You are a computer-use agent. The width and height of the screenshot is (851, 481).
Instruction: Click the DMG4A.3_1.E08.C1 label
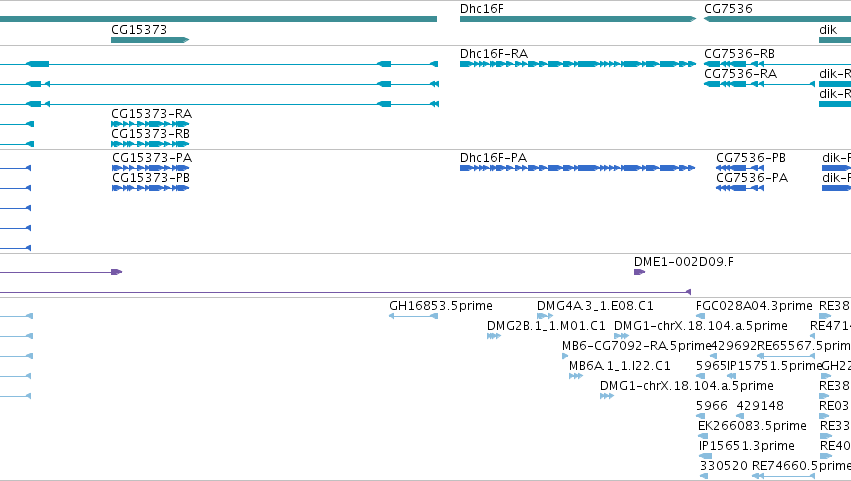pyautogui.click(x=595, y=306)
